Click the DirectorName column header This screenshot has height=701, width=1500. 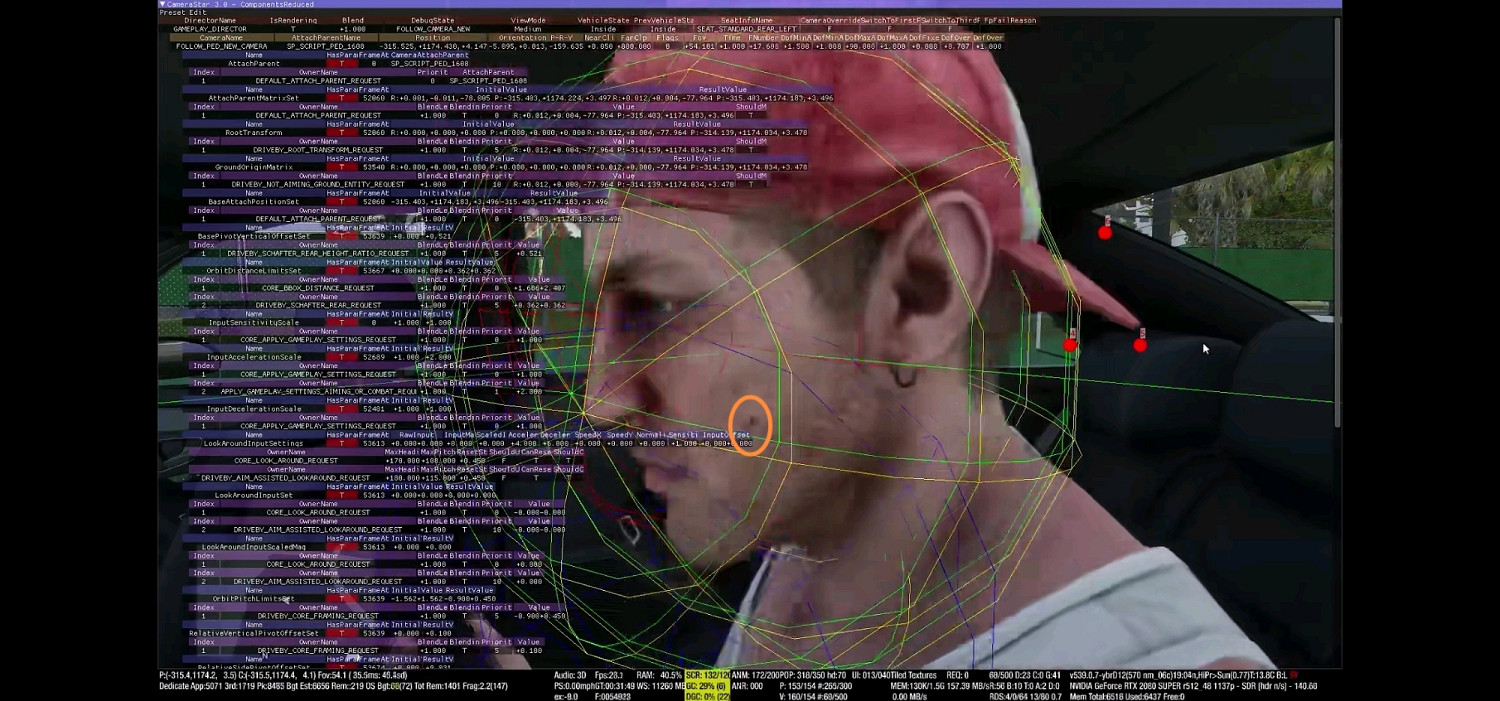pyautogui.click(x=210, y=20)
